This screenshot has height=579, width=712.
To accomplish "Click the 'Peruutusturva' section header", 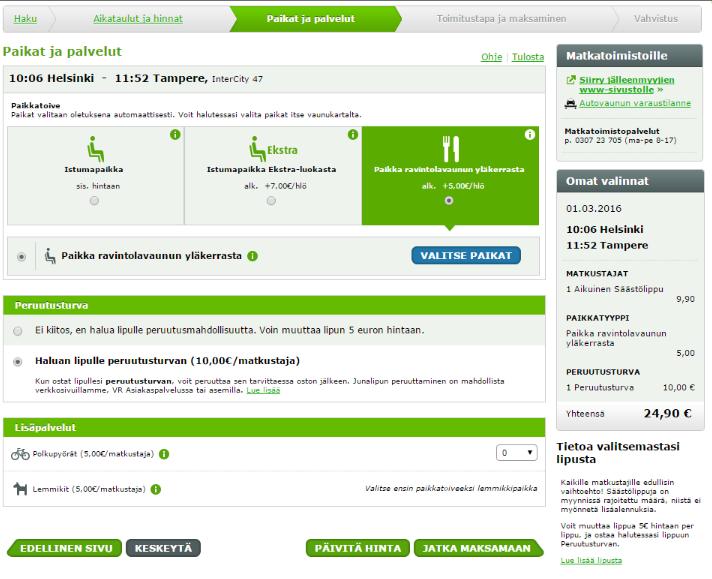I will tap(274, 305).
